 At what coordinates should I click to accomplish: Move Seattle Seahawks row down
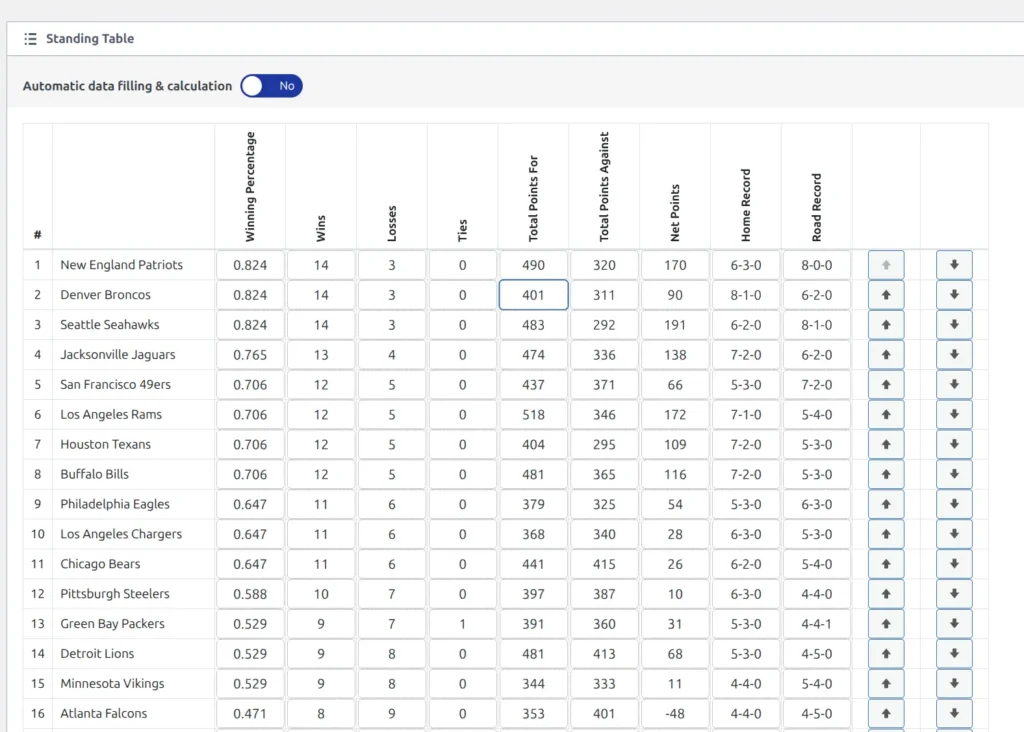pos(953,325)
